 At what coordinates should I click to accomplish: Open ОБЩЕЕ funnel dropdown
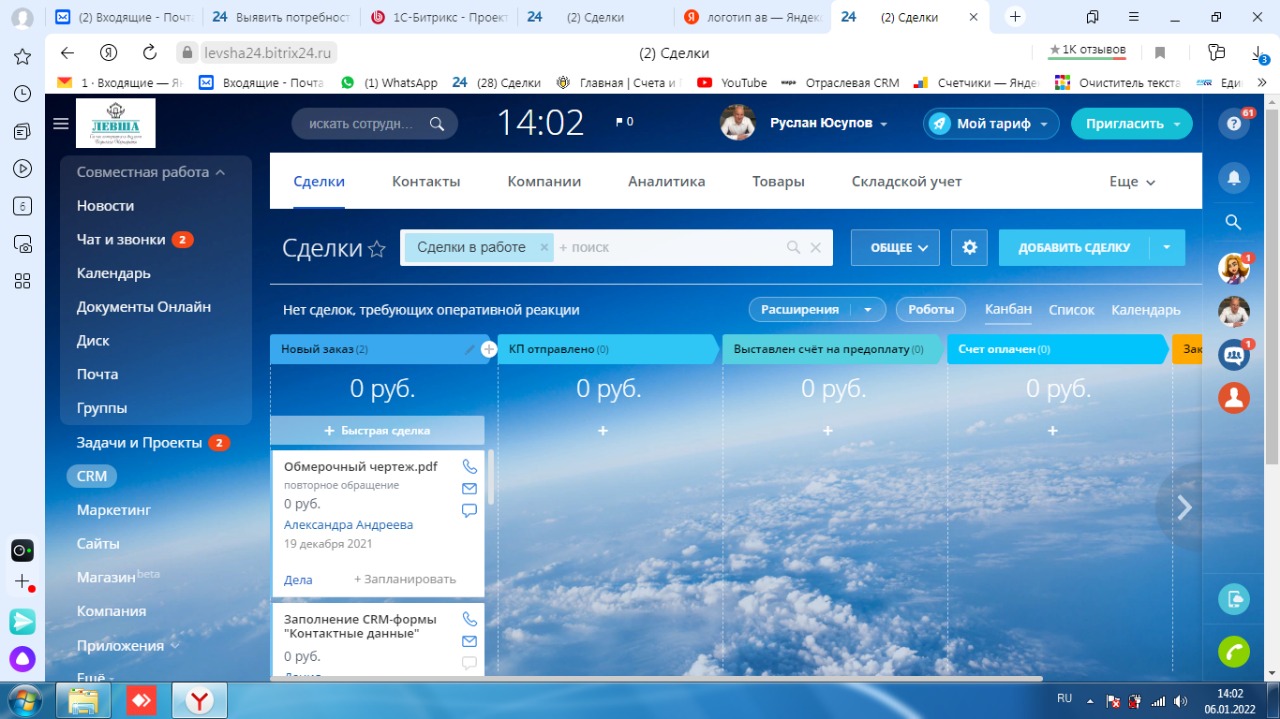click(895, 247)
